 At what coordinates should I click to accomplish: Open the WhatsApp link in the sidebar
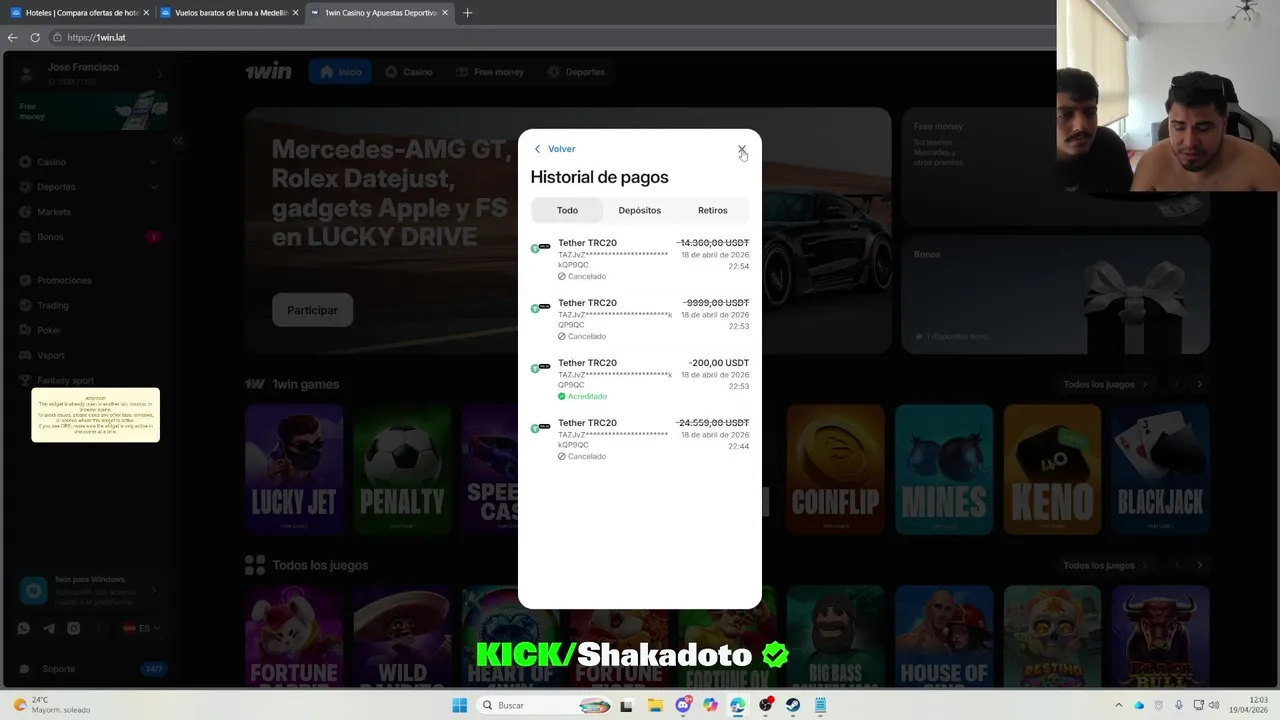point(24,628)
